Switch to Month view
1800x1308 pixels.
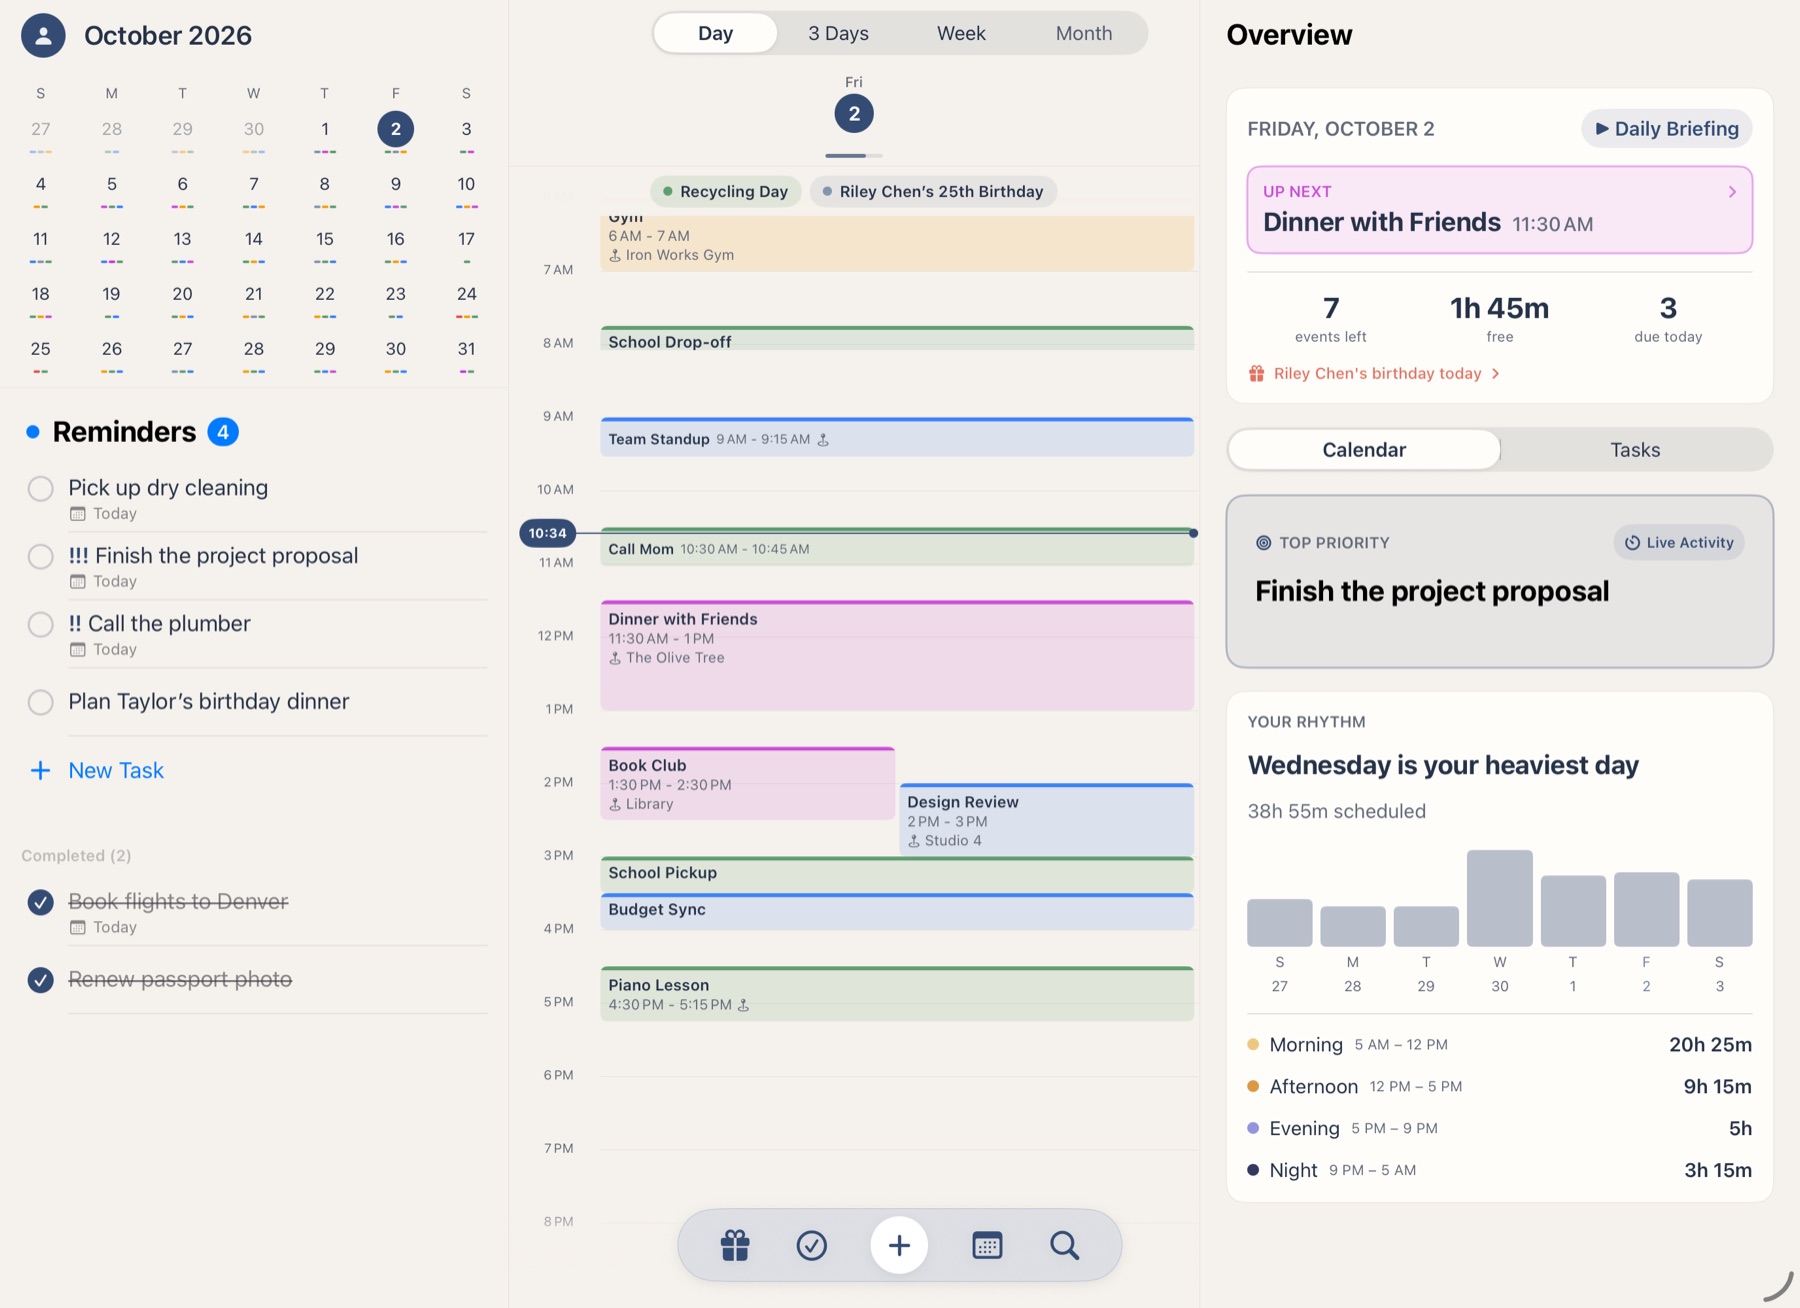tap(1084, 33)
